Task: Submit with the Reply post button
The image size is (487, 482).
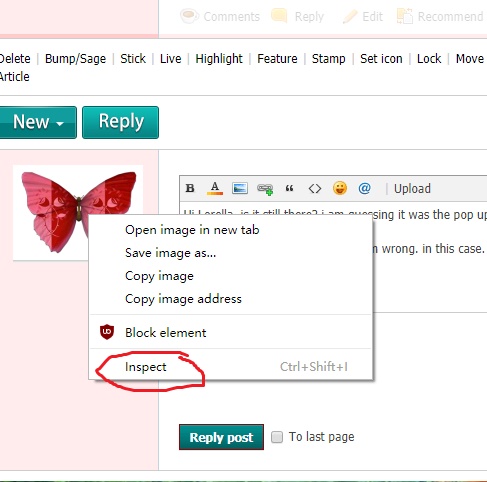Action: pyautogui.click(x=221, y=437)
